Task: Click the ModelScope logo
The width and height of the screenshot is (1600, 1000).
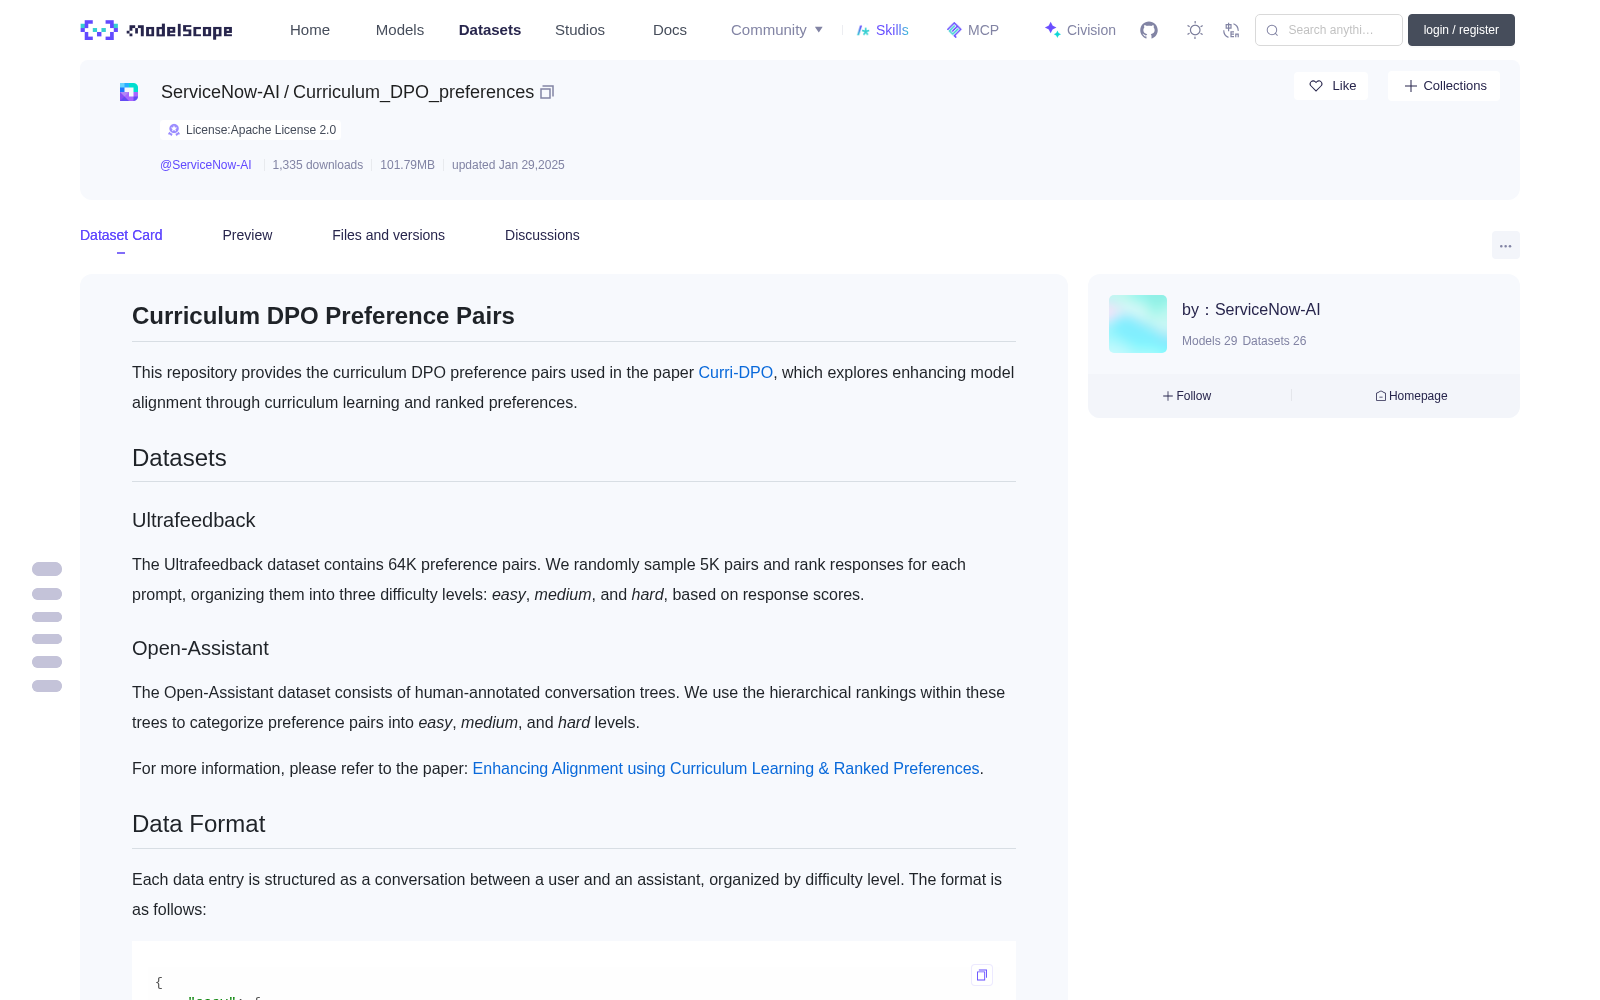Action: point(157,30)
